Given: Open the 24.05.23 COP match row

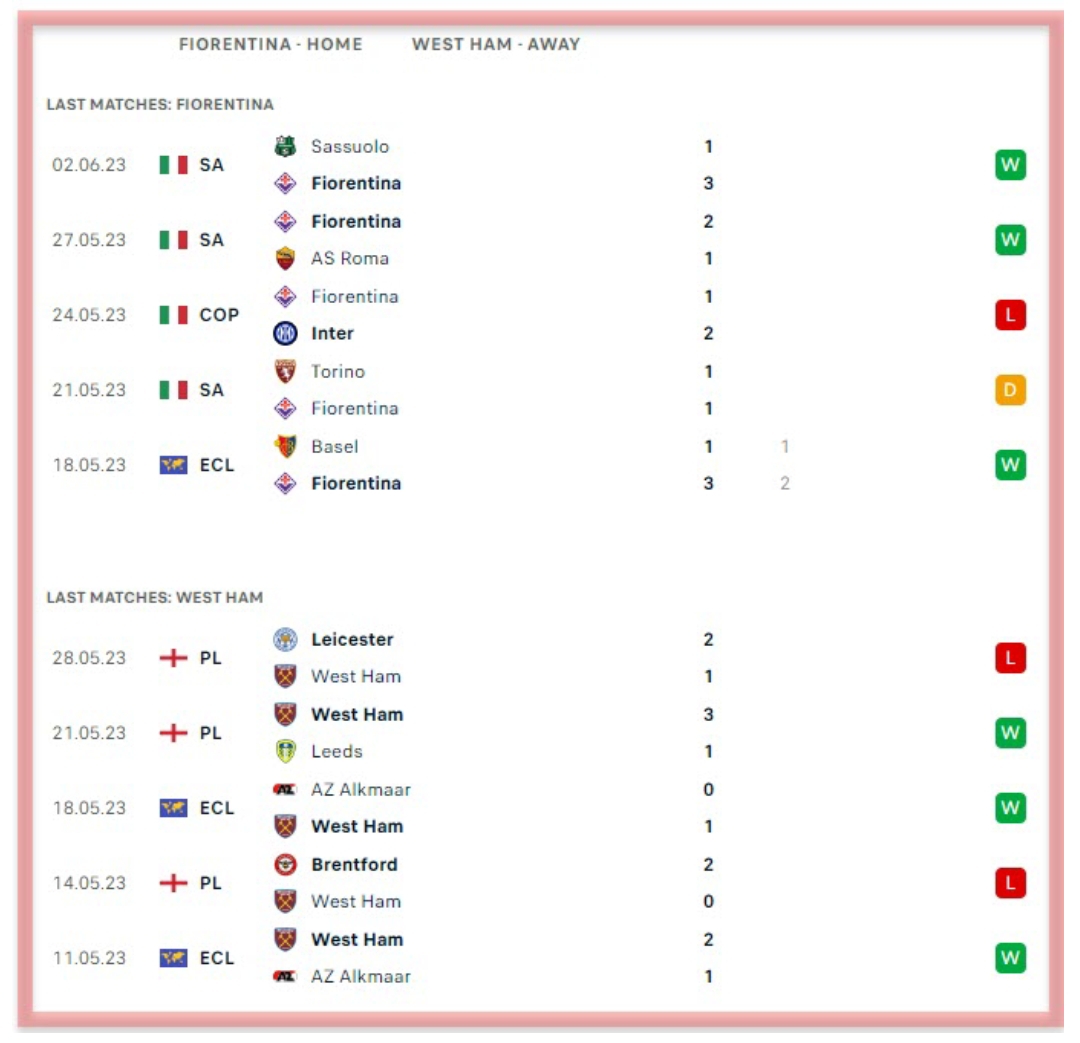Looking at the screenshot, I should pyautogui.click(x=500, y=315).
